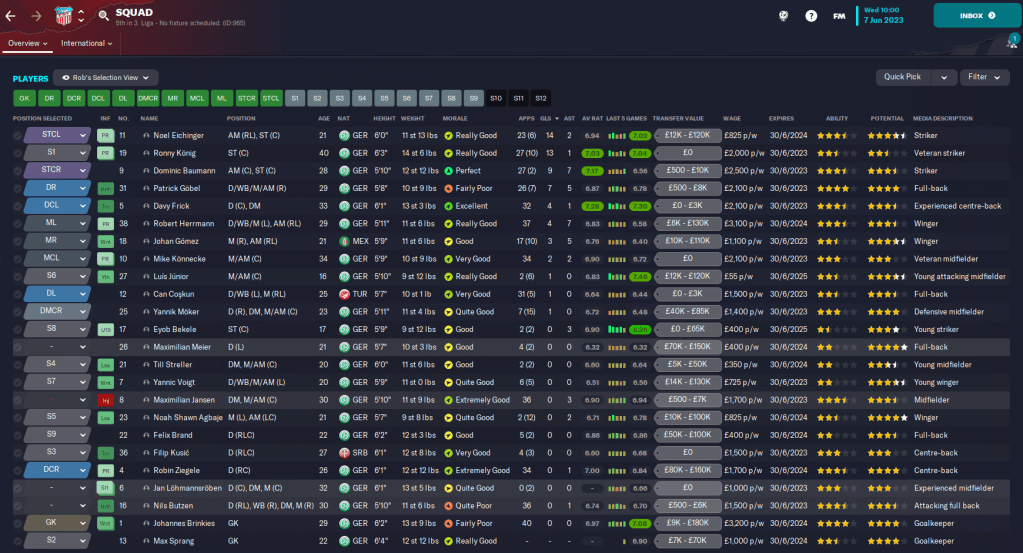
Task: Open the Overview tab menu
Action: [27, 44]
